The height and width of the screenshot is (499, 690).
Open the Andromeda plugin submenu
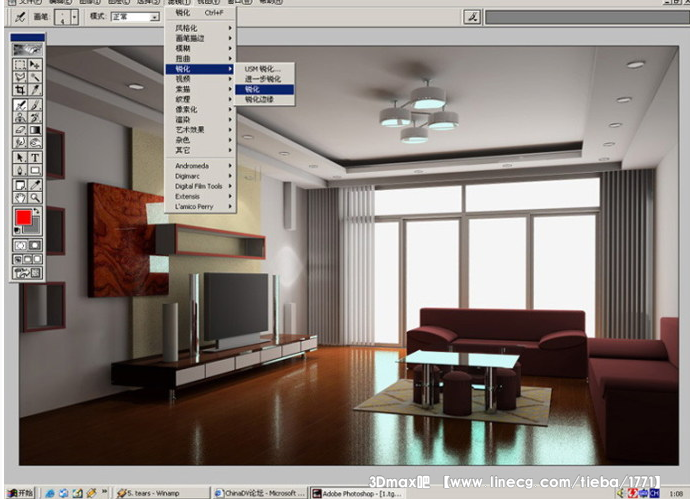(200, 166)
